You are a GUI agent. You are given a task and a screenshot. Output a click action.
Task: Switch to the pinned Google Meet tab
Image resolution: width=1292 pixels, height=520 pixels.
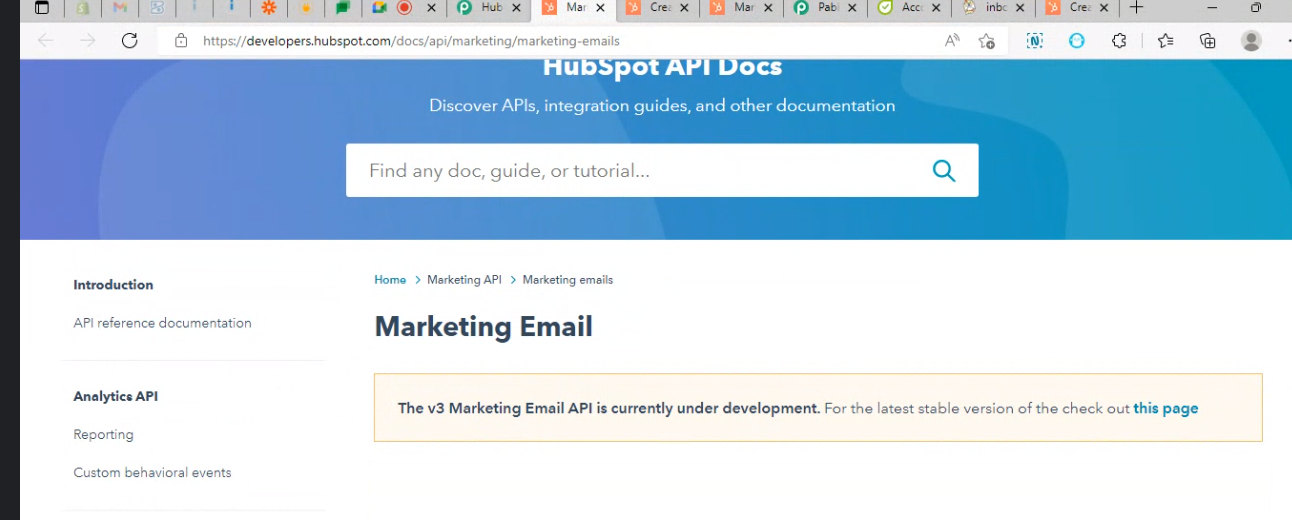(379, 8)
